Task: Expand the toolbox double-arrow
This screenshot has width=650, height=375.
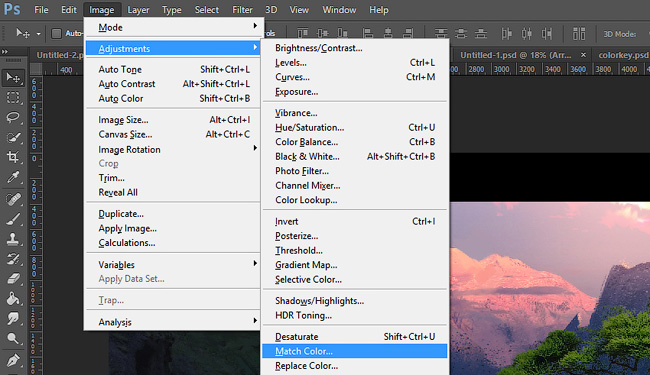Action: [5, 52]
